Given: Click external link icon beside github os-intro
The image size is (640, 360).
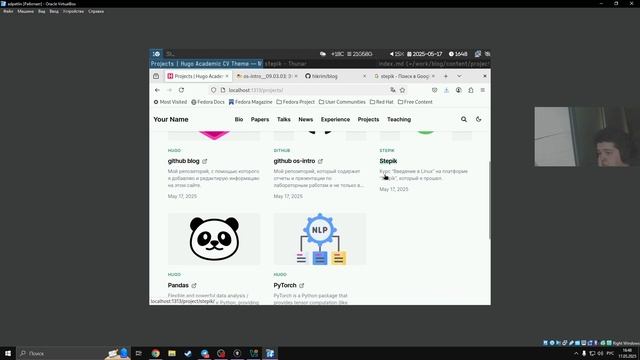Looking at the screenshot, I should [320, 161].
